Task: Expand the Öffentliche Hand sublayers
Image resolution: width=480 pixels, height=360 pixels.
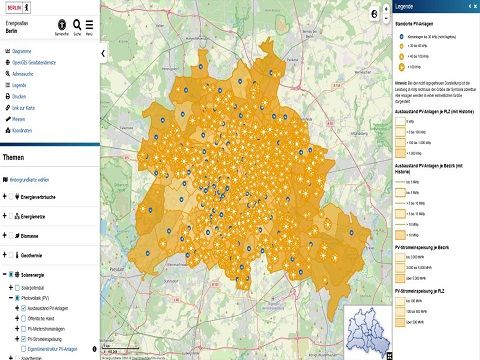Action: coord(17,318)
